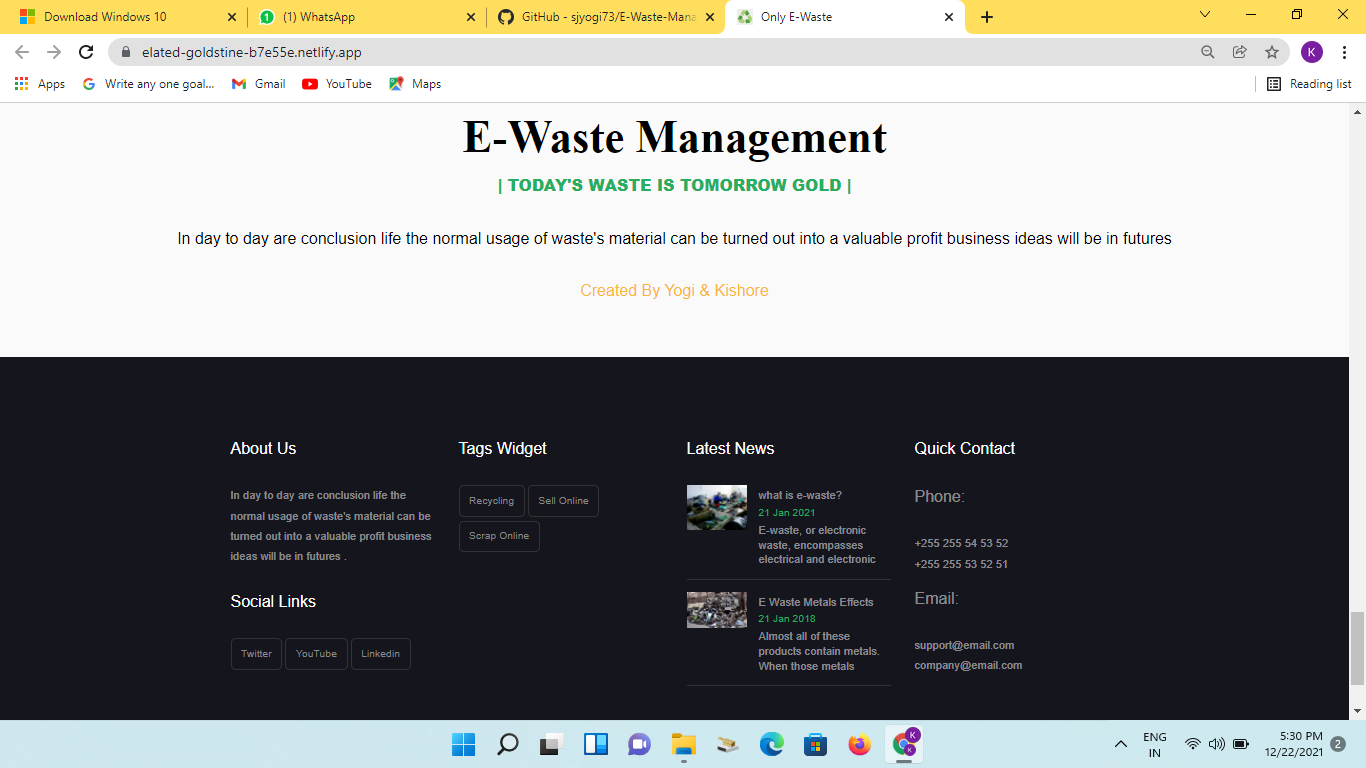The image size is (1366, 768).
Task: Open Gmail from the bookmarks bar
Action: click(x=257, y=84)
